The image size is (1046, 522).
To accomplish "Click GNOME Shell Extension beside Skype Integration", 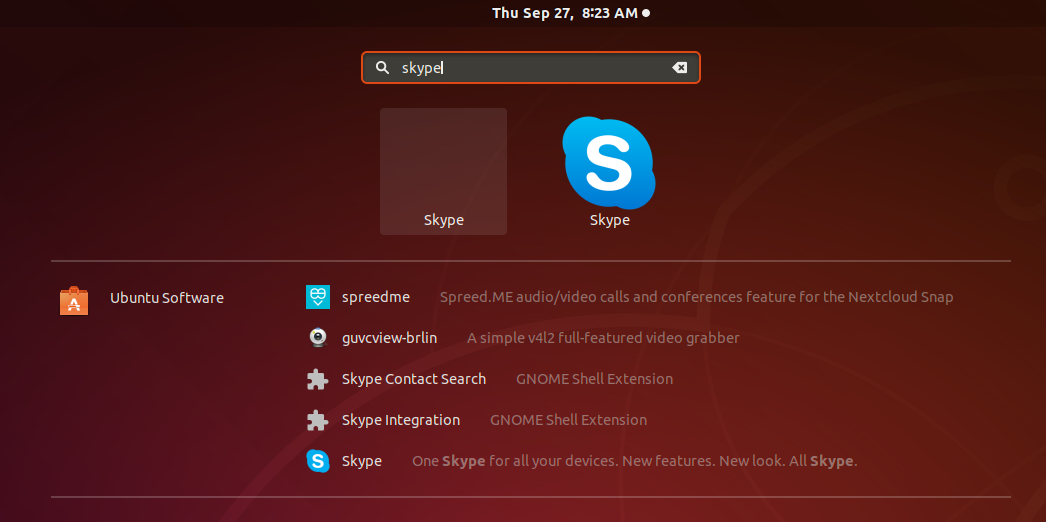I will point(568,420).
